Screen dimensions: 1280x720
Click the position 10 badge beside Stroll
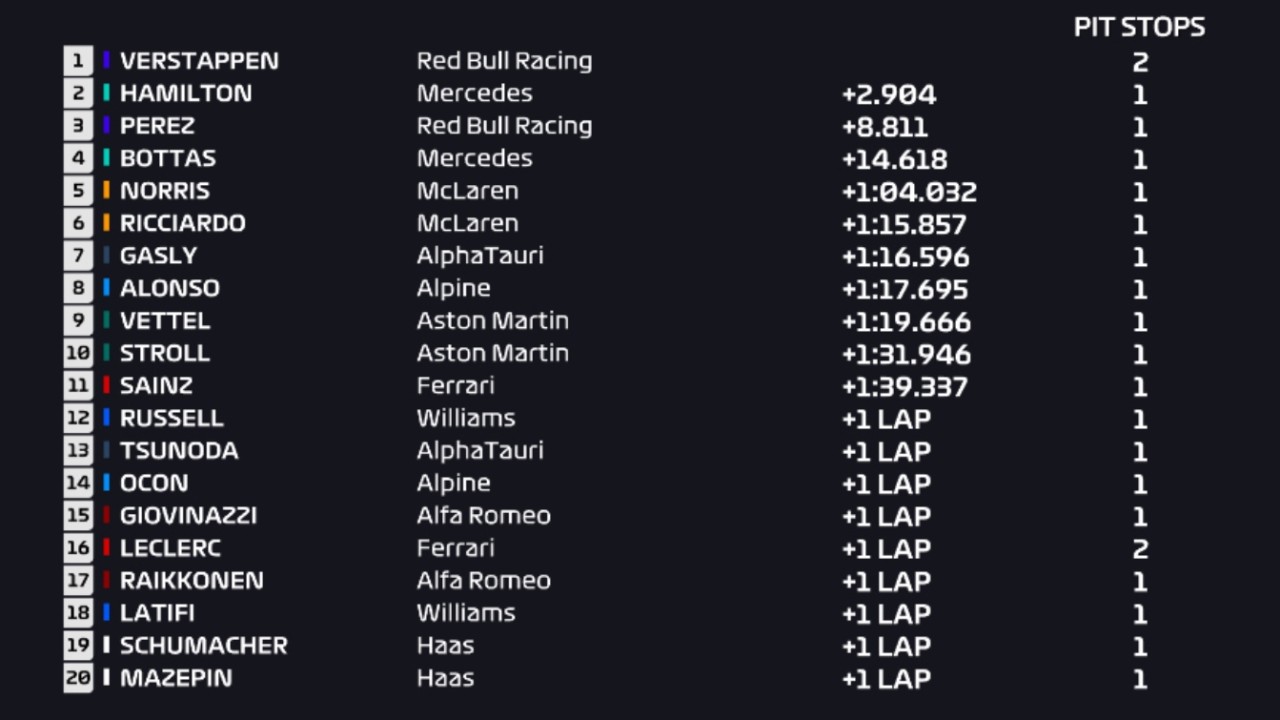tap(78, 353)
